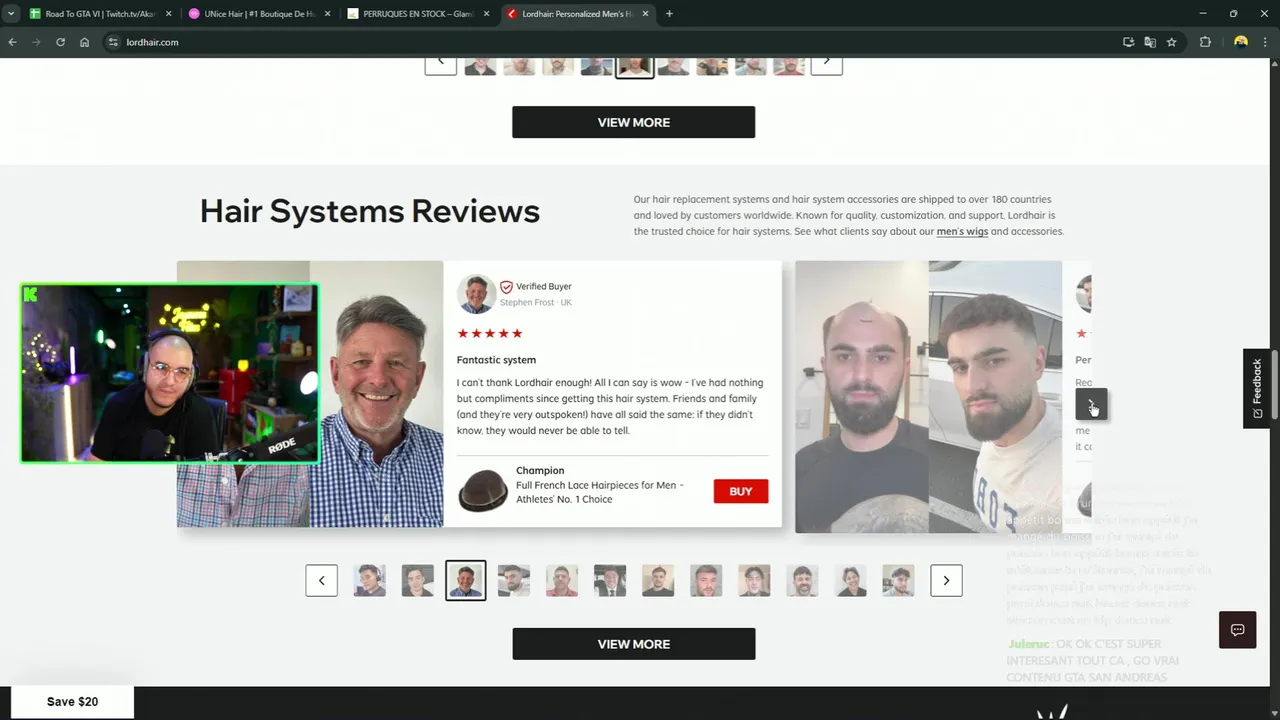The height and width of the screenshot is (720, 1280).
Task: View site information icon beside lordhair.com
Action: (113, 42)
